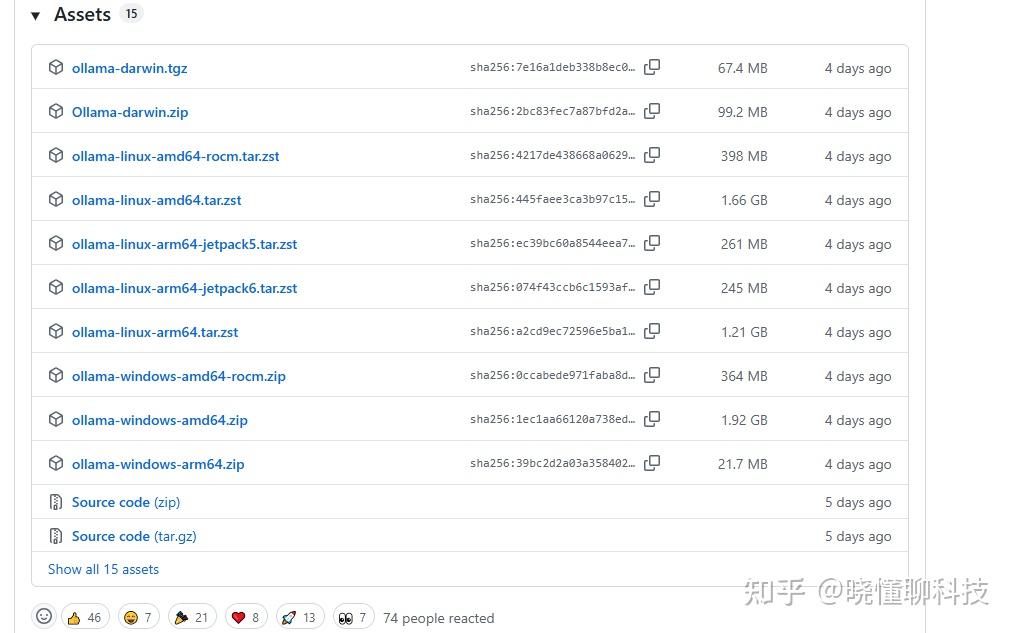Image resolution: width=1015 pixels, height=633 pixels.
Task: Click package icon beside ollama-linux-arm64.tar.zst
Action: [56, 331]
